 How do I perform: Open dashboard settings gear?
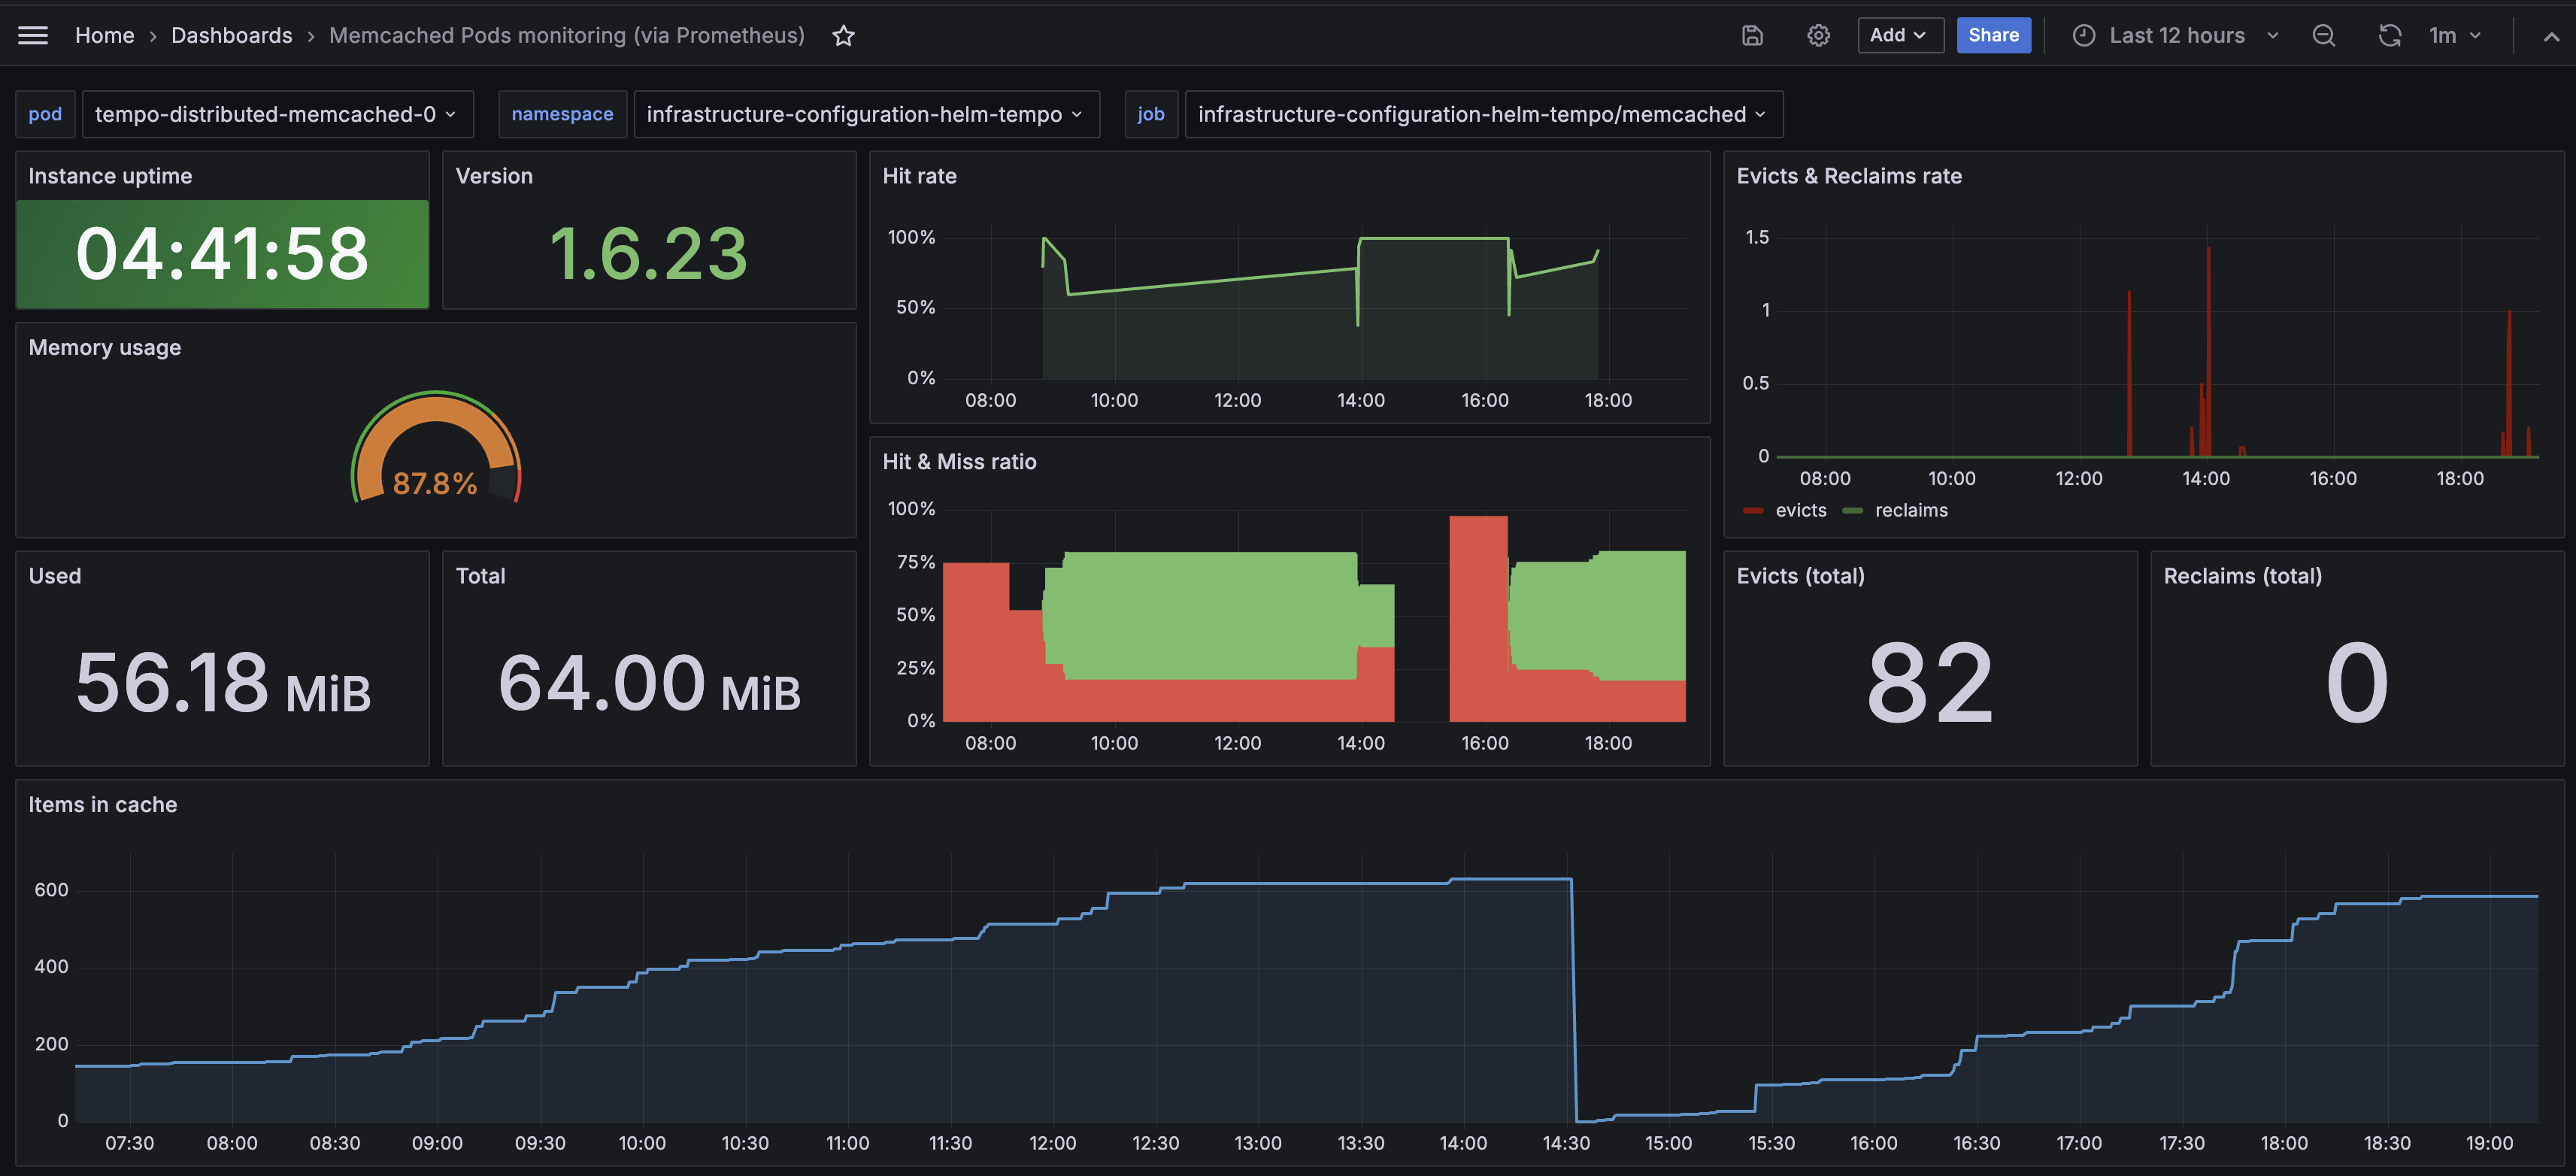pos(1818,35)
